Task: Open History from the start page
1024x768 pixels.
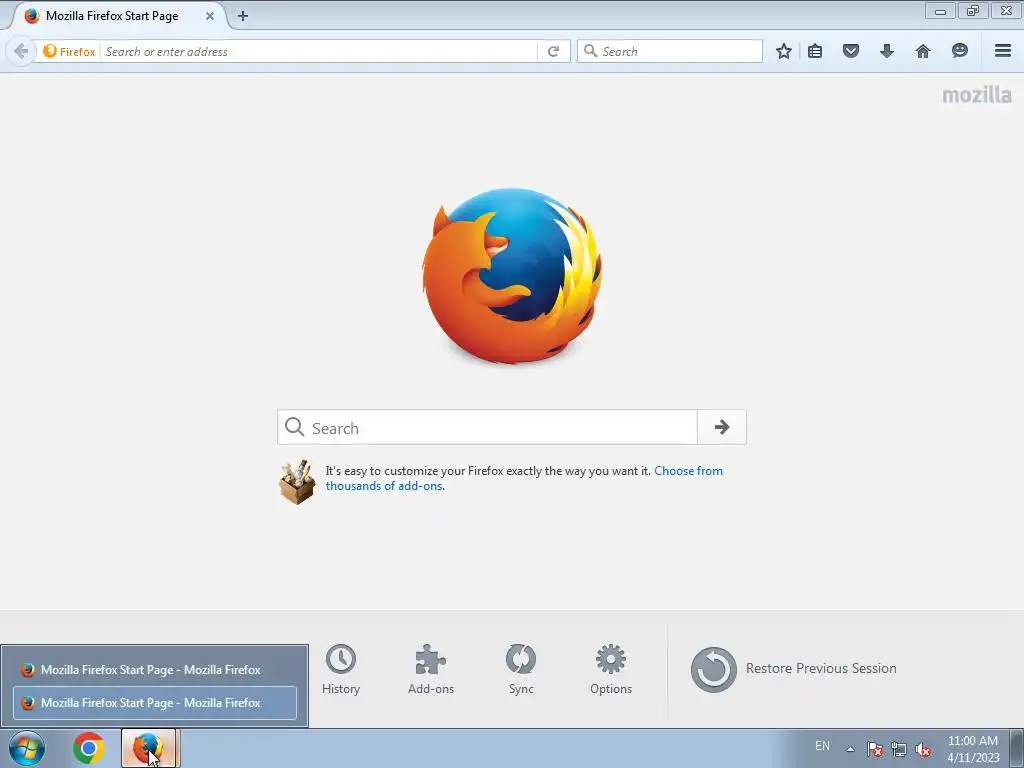Action: [341, 669]
